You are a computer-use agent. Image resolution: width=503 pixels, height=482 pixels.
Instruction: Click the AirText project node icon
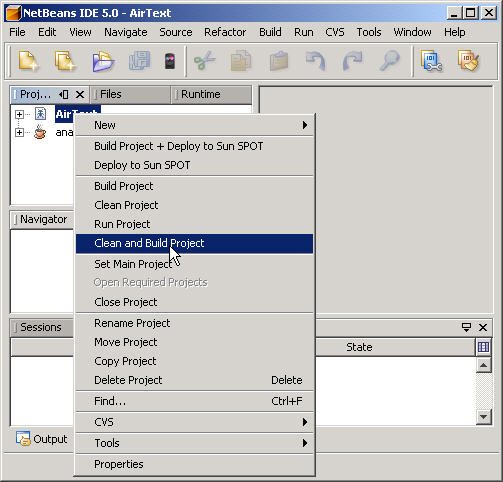click(41, 114)
